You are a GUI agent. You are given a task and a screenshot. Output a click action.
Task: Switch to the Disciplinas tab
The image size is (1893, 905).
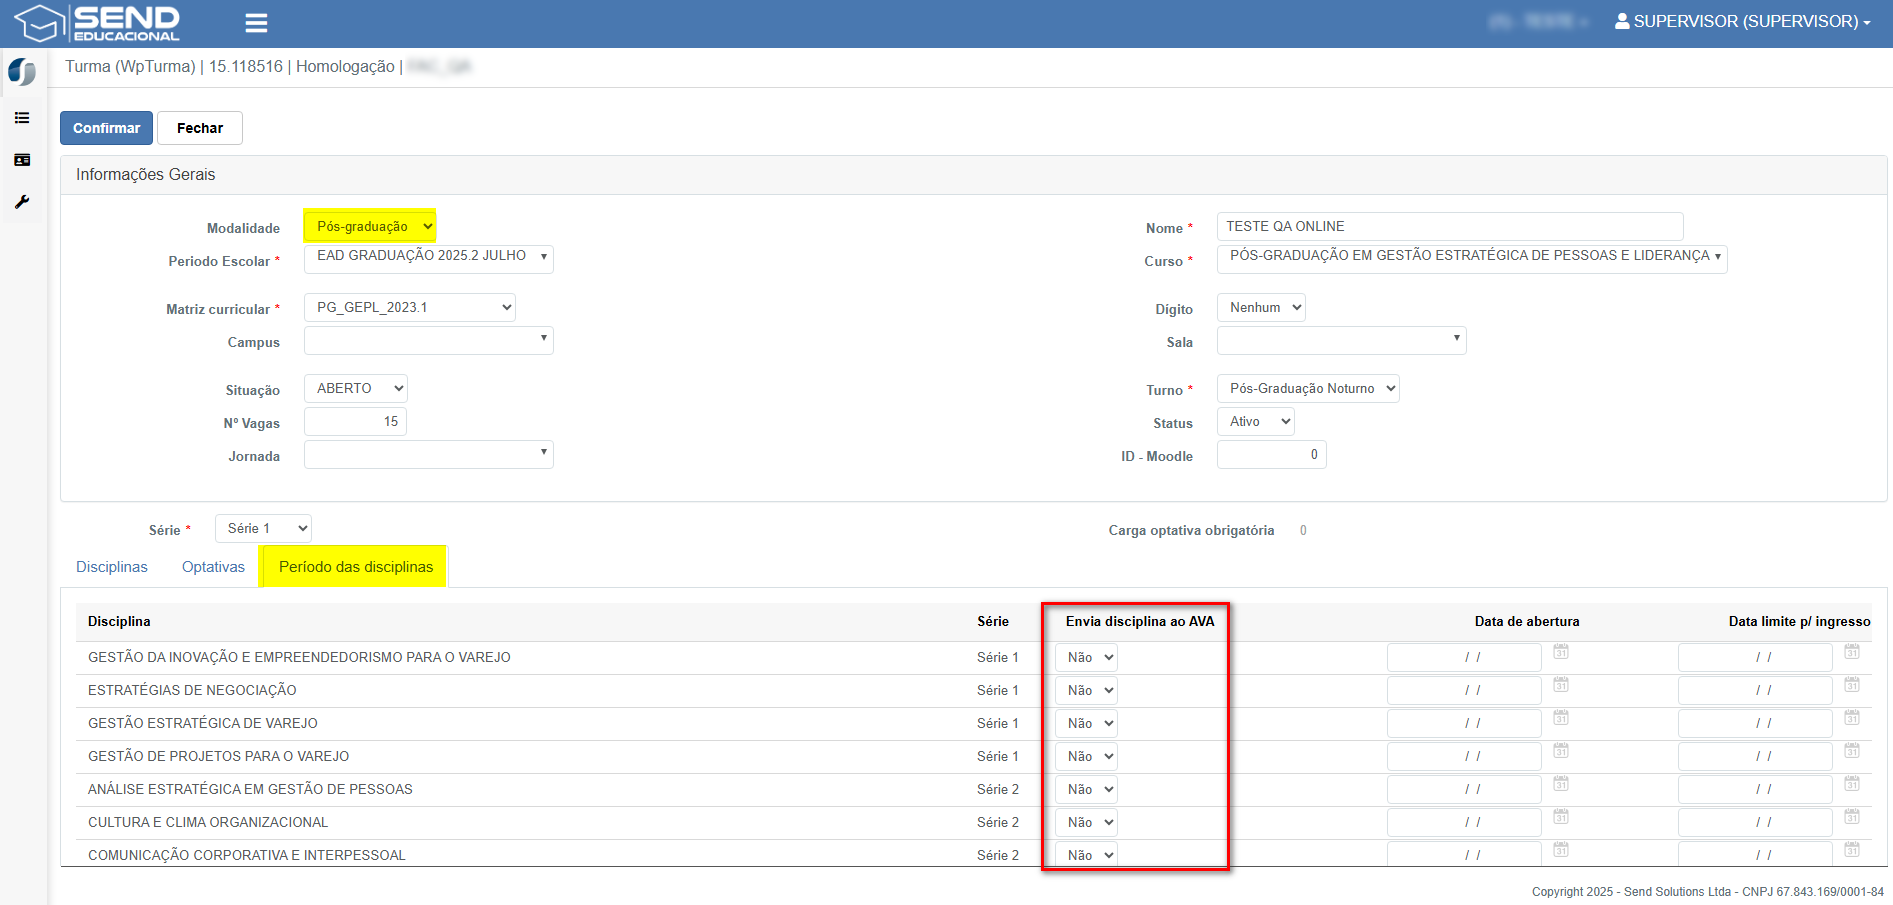[x=112, y=567]
